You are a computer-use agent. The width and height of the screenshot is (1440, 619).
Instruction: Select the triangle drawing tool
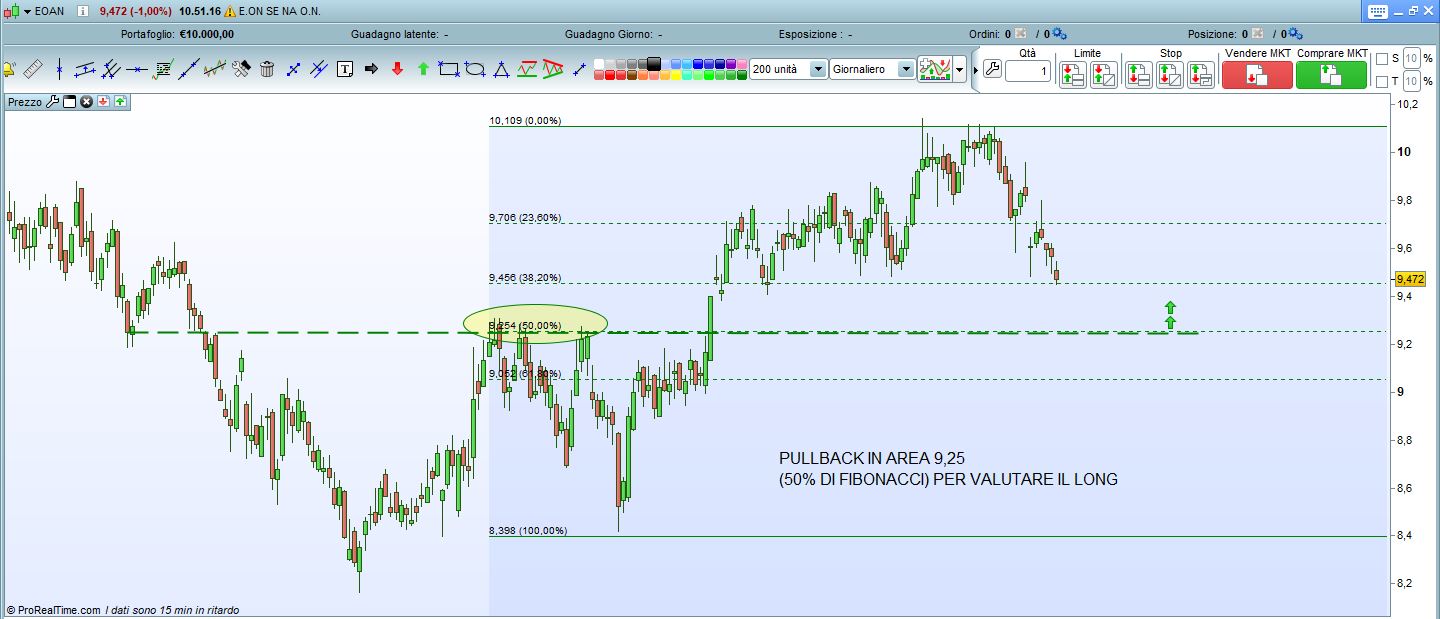(x=501, y=69)
